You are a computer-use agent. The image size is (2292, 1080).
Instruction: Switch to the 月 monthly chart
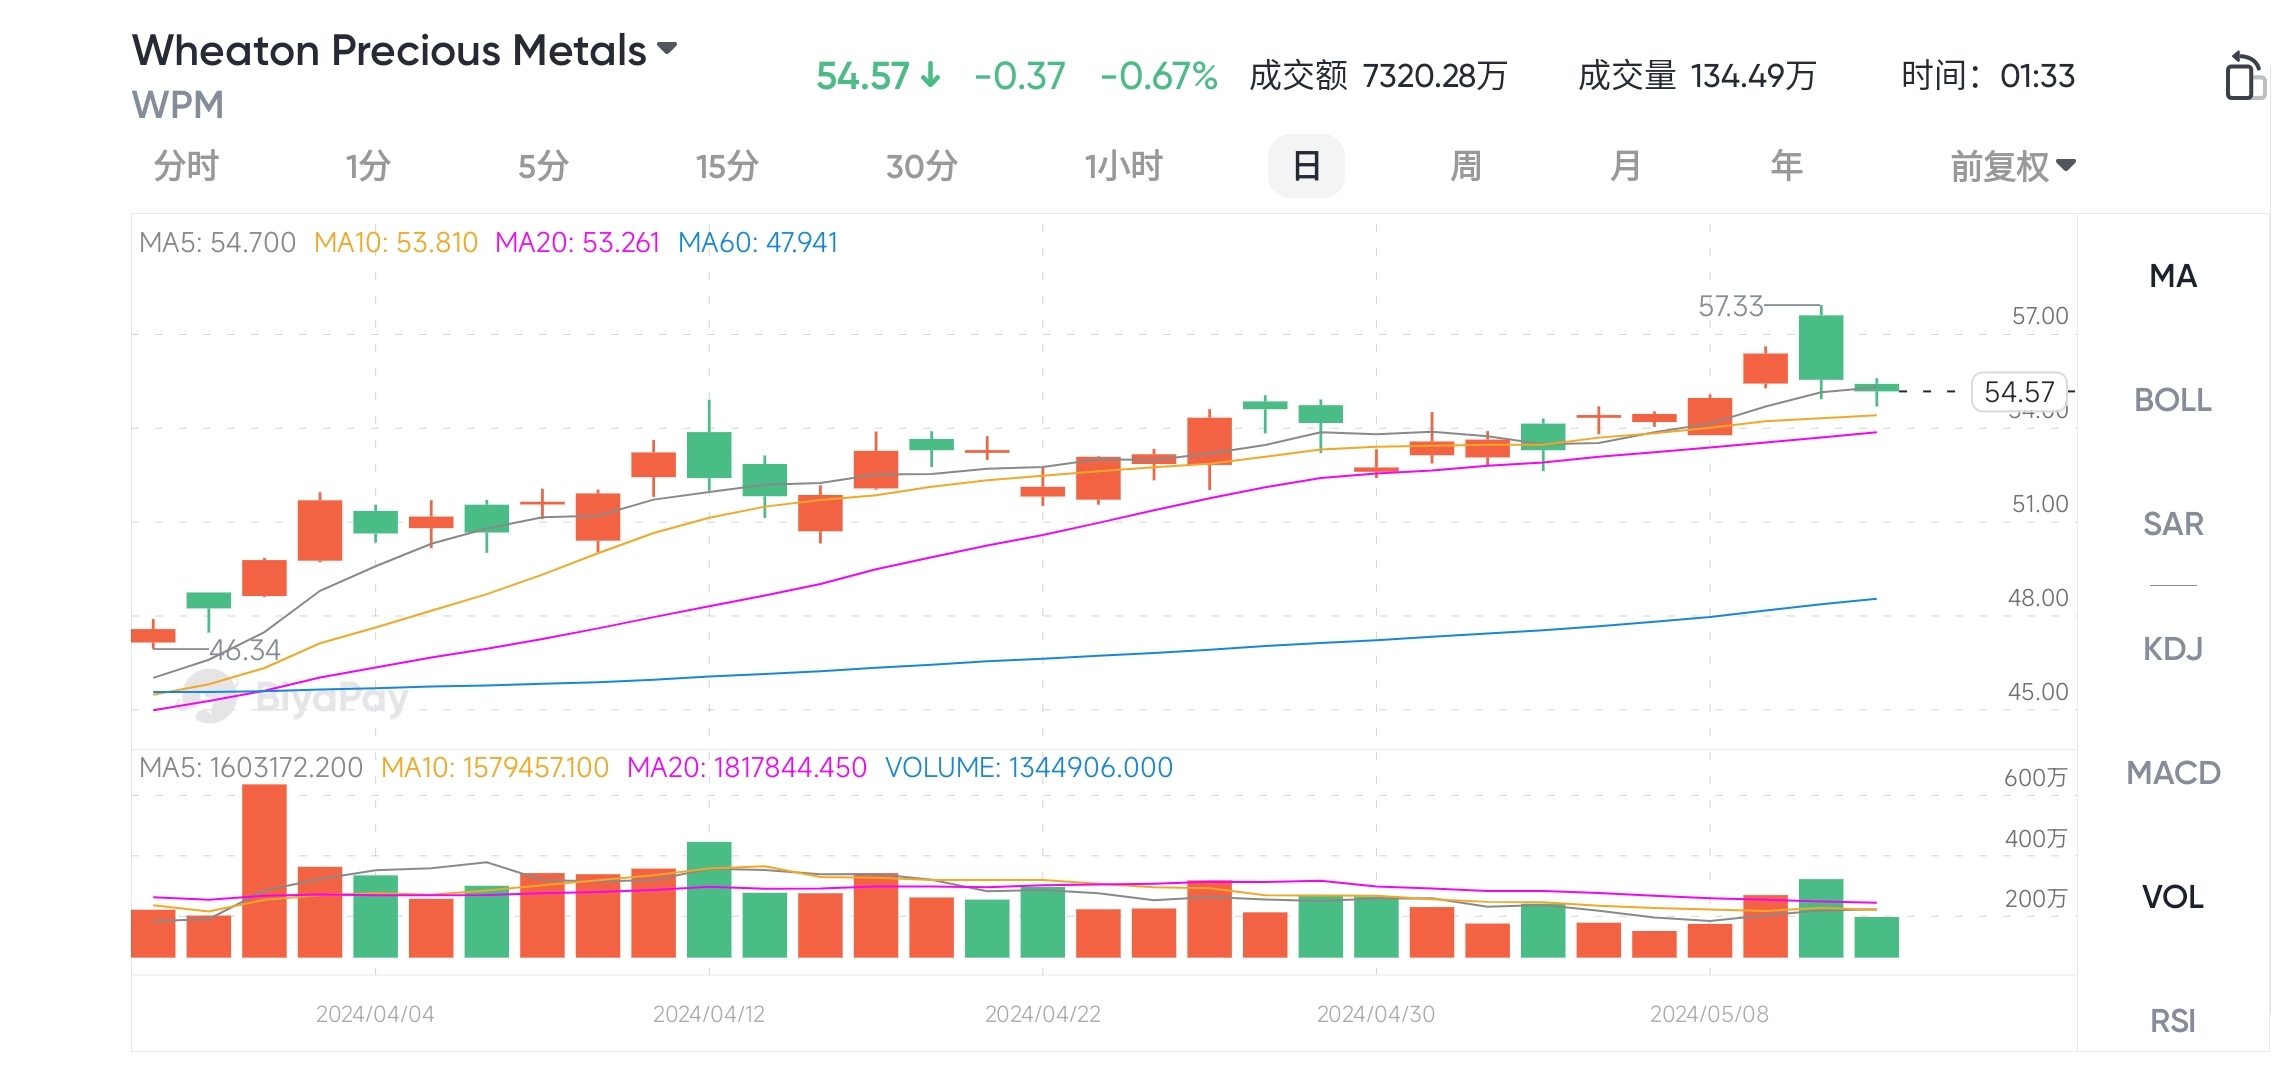(x=1626, y=166)
